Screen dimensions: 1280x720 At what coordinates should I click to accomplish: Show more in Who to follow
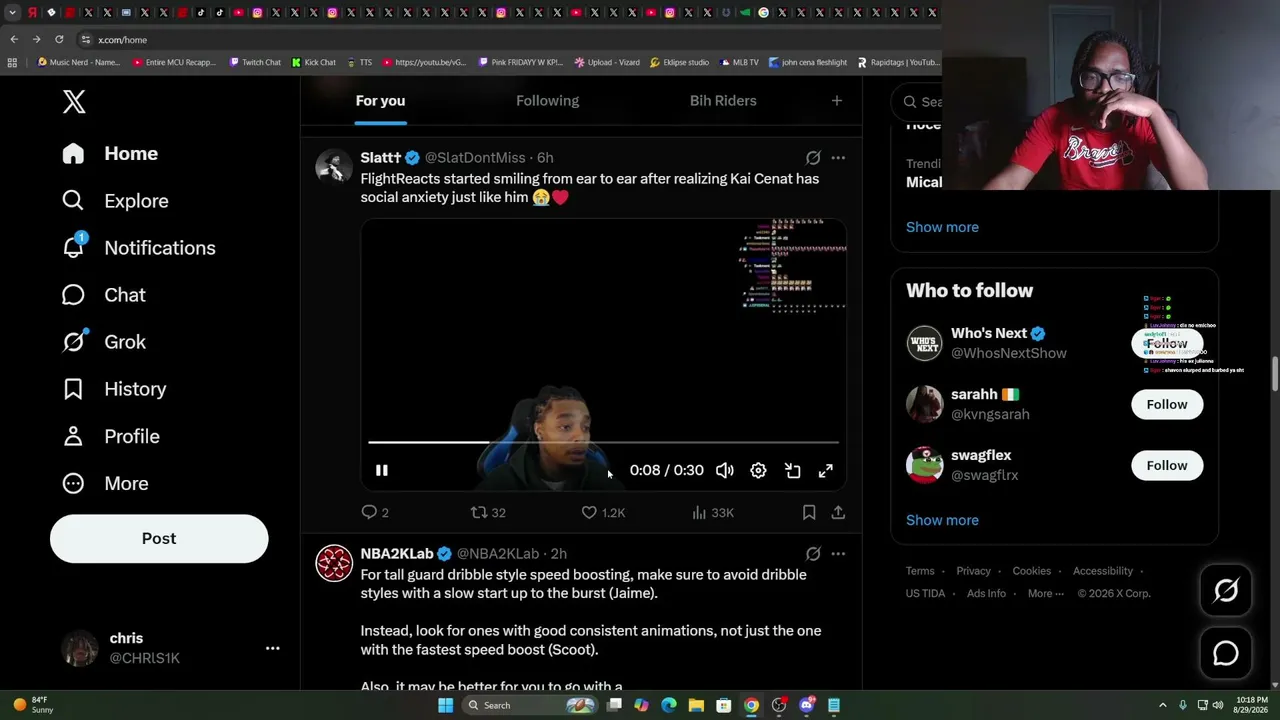[942, 520]
